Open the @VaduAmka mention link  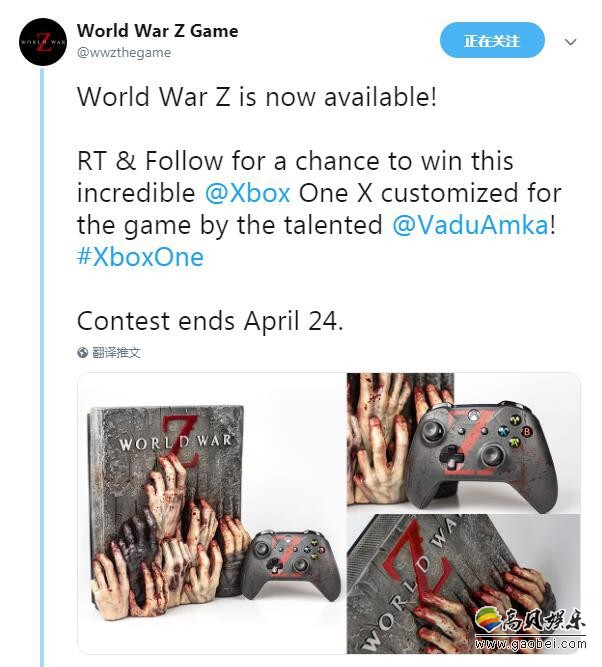click(x=470, y=225)
